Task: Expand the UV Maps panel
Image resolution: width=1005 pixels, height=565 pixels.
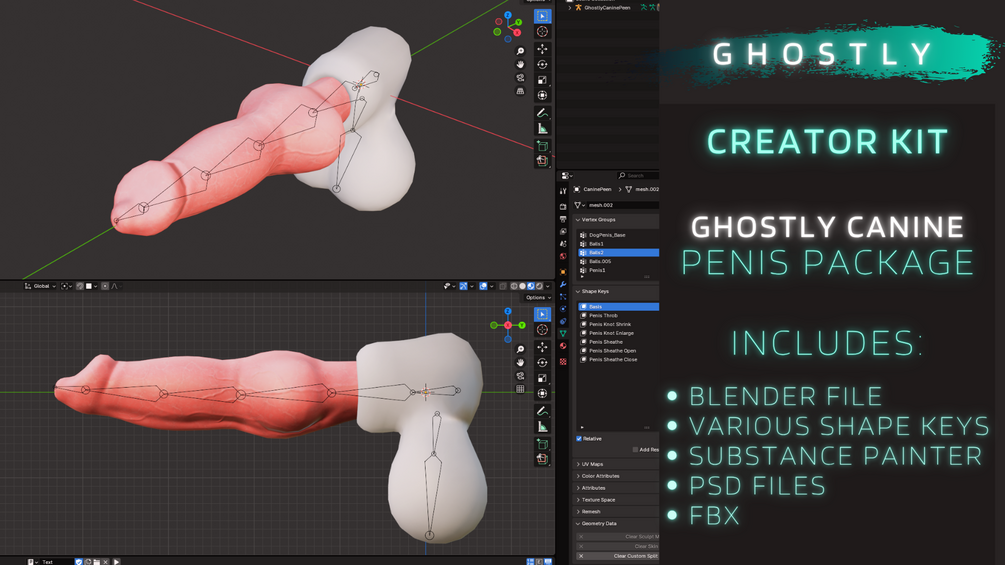Action: 578,464
